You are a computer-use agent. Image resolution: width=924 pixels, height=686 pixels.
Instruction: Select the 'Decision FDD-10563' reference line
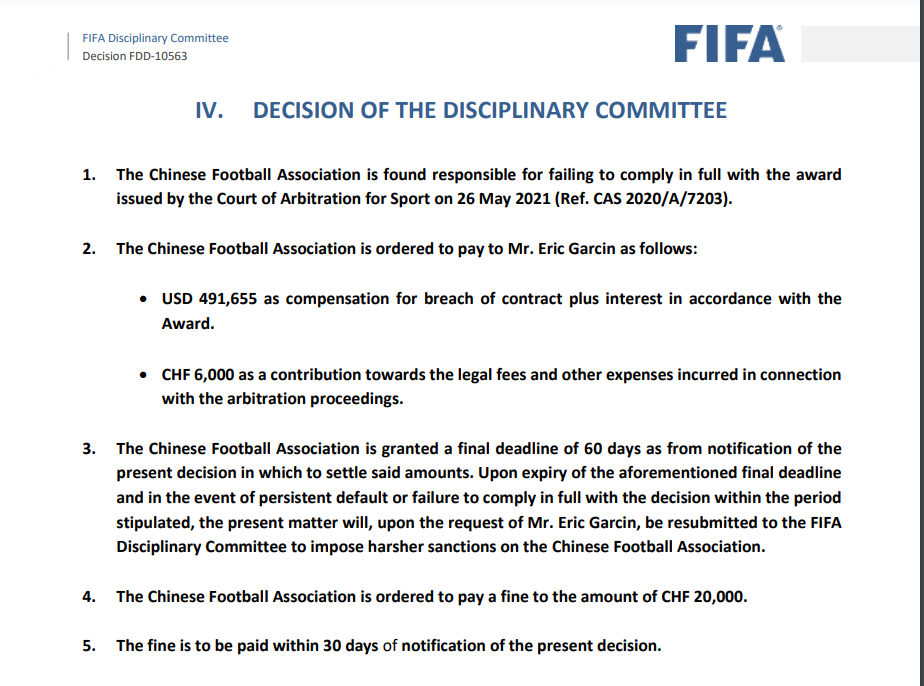(134, 56)
